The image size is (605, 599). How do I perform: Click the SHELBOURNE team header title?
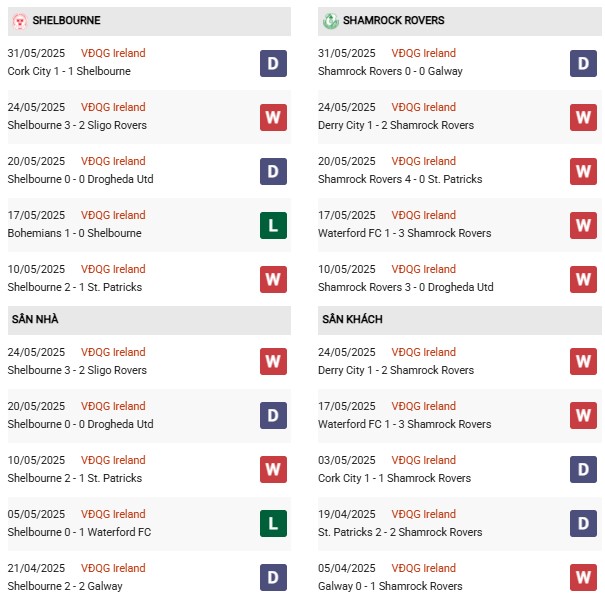[66, 20]
